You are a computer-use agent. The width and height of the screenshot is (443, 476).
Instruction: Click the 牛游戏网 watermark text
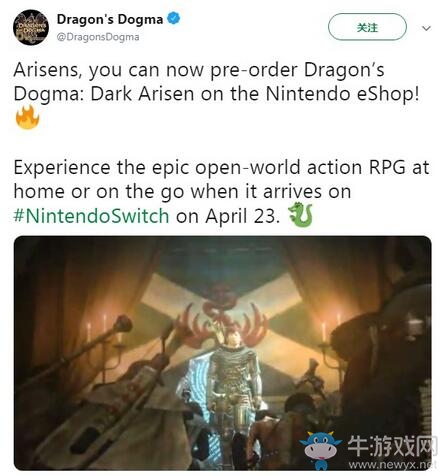click(392, 446)
